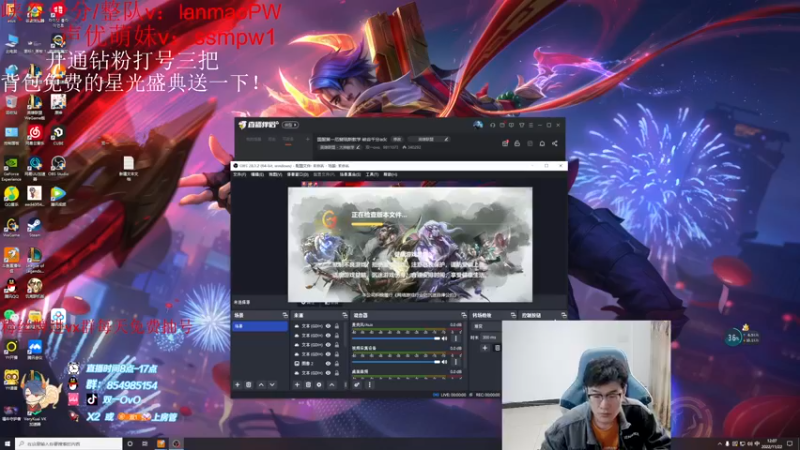Toggle lock on the bottom 文本 (GDI+) source
Viewport: 800px width, 450px height.
coord(337,373)
